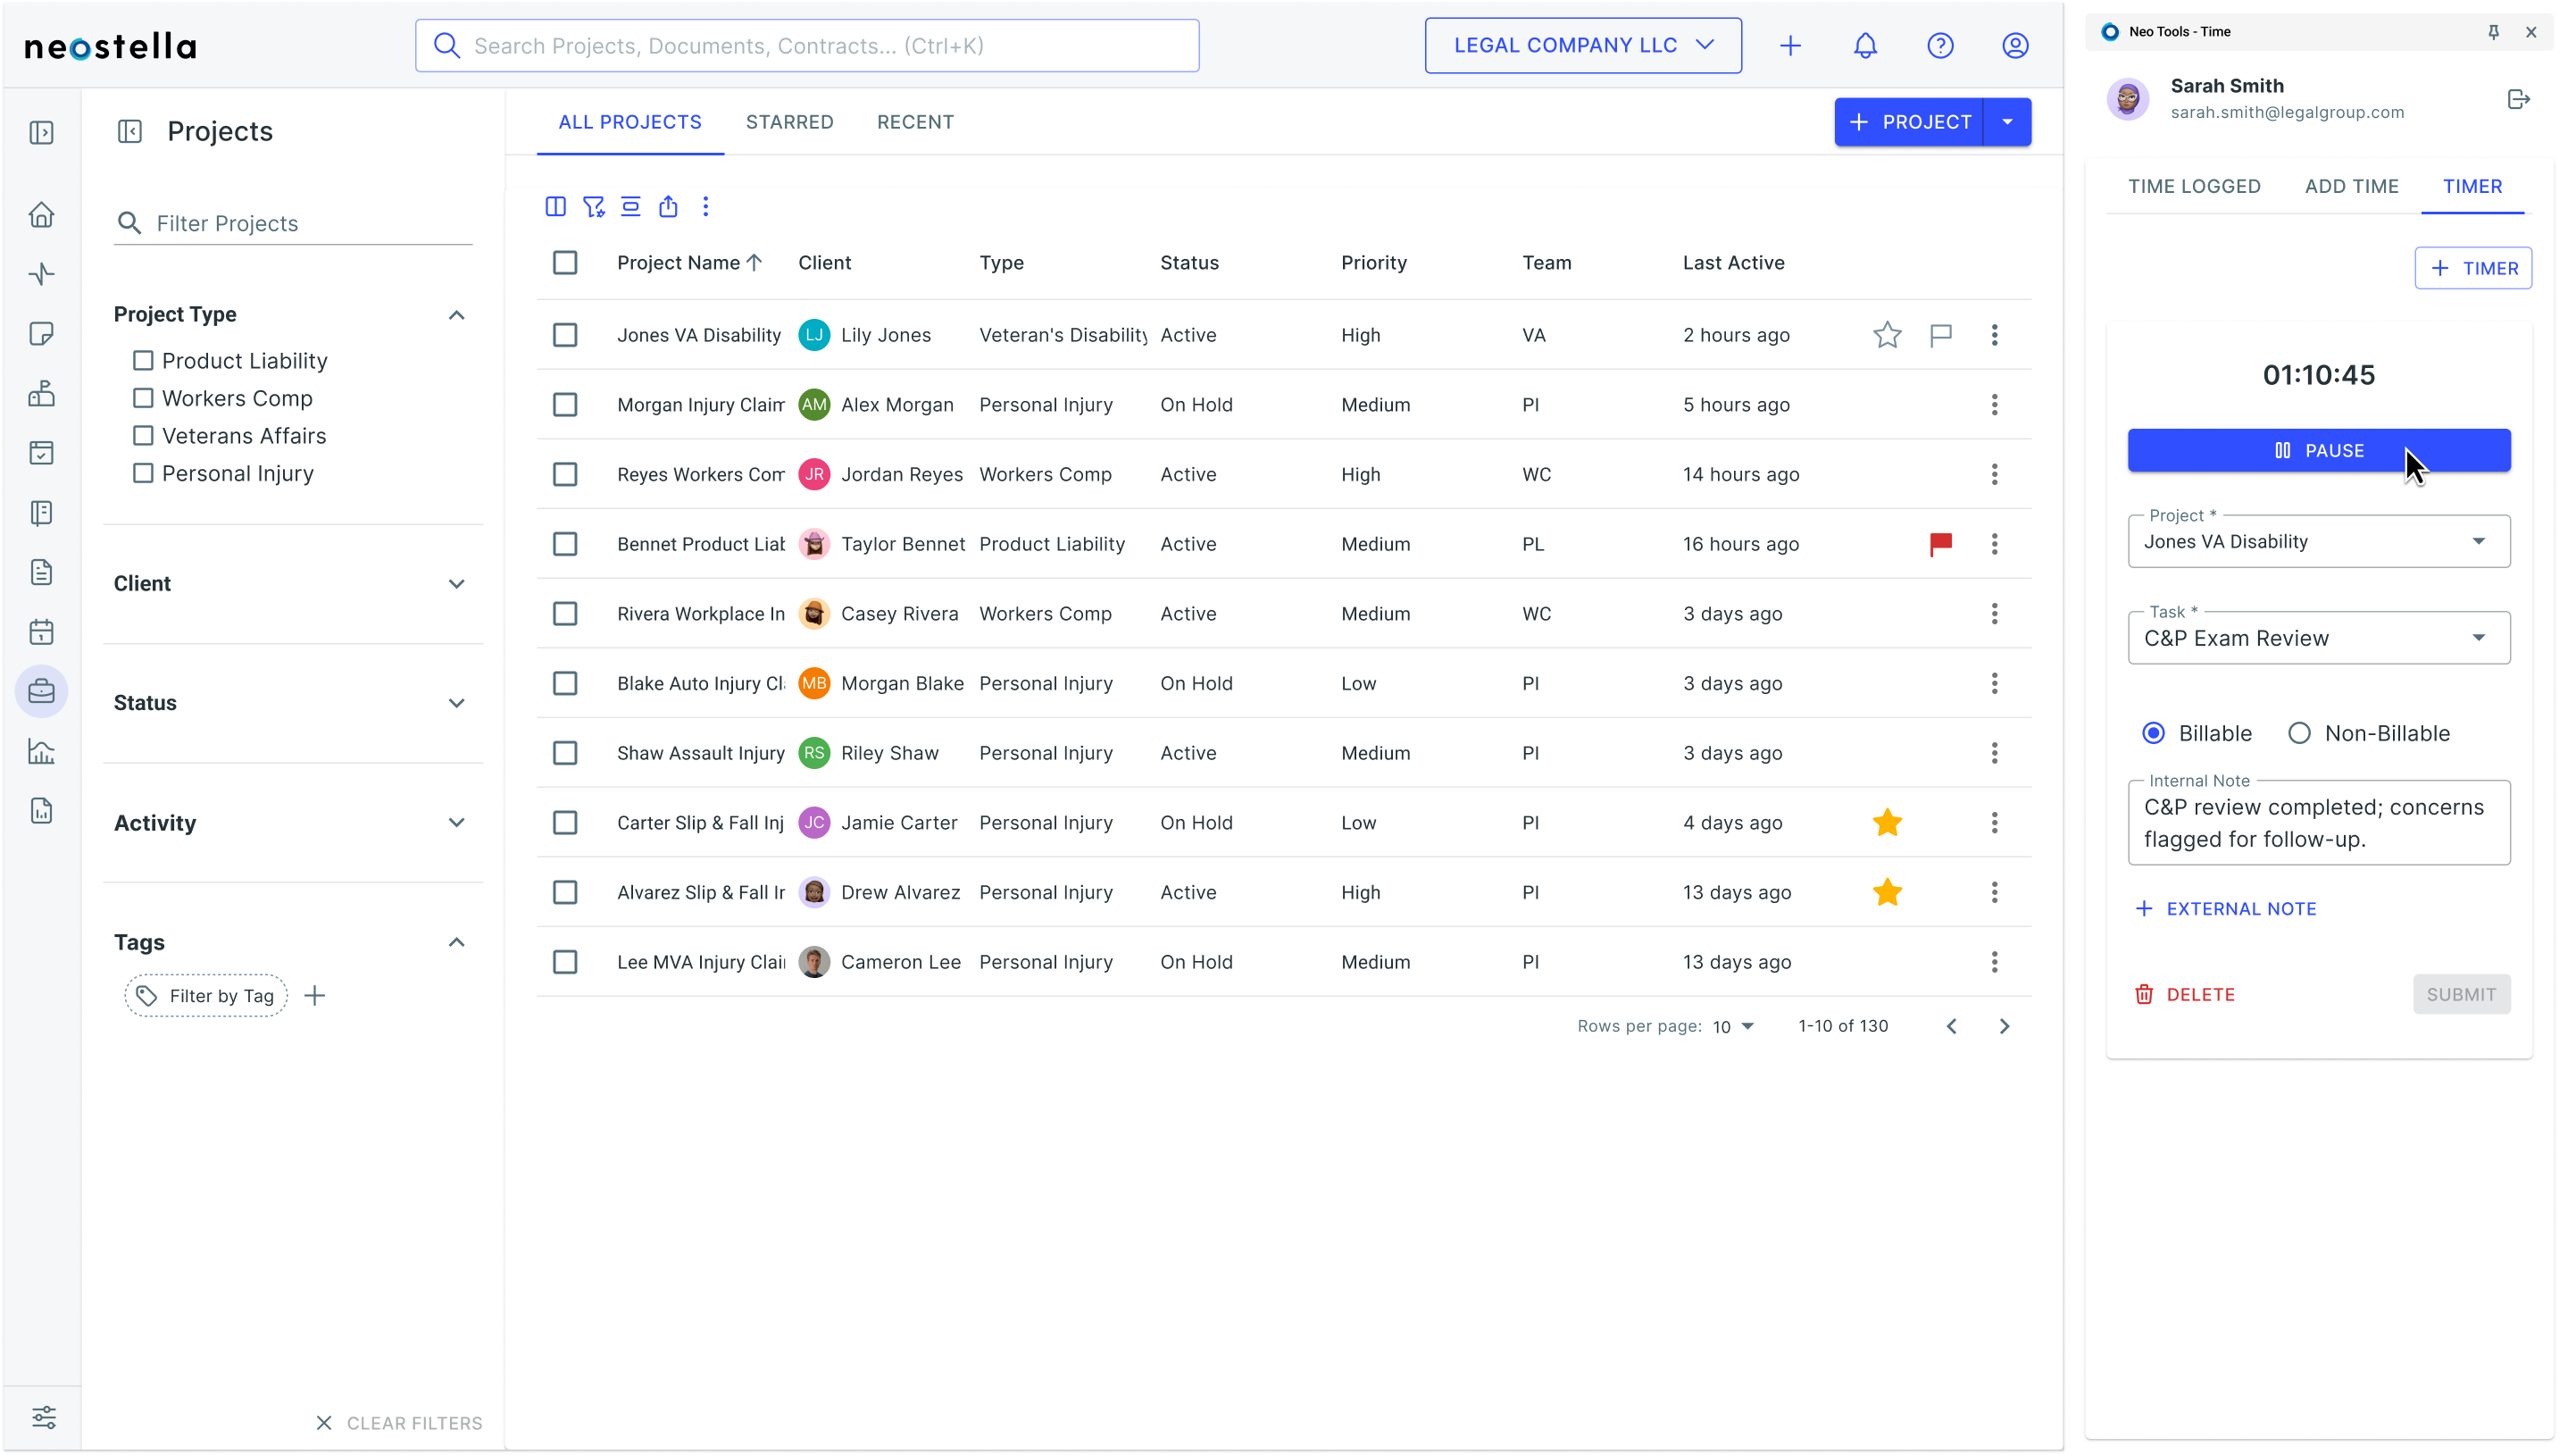Open the LEGAL COMPANY LLC dropdown

click(x=1582, y=46)
